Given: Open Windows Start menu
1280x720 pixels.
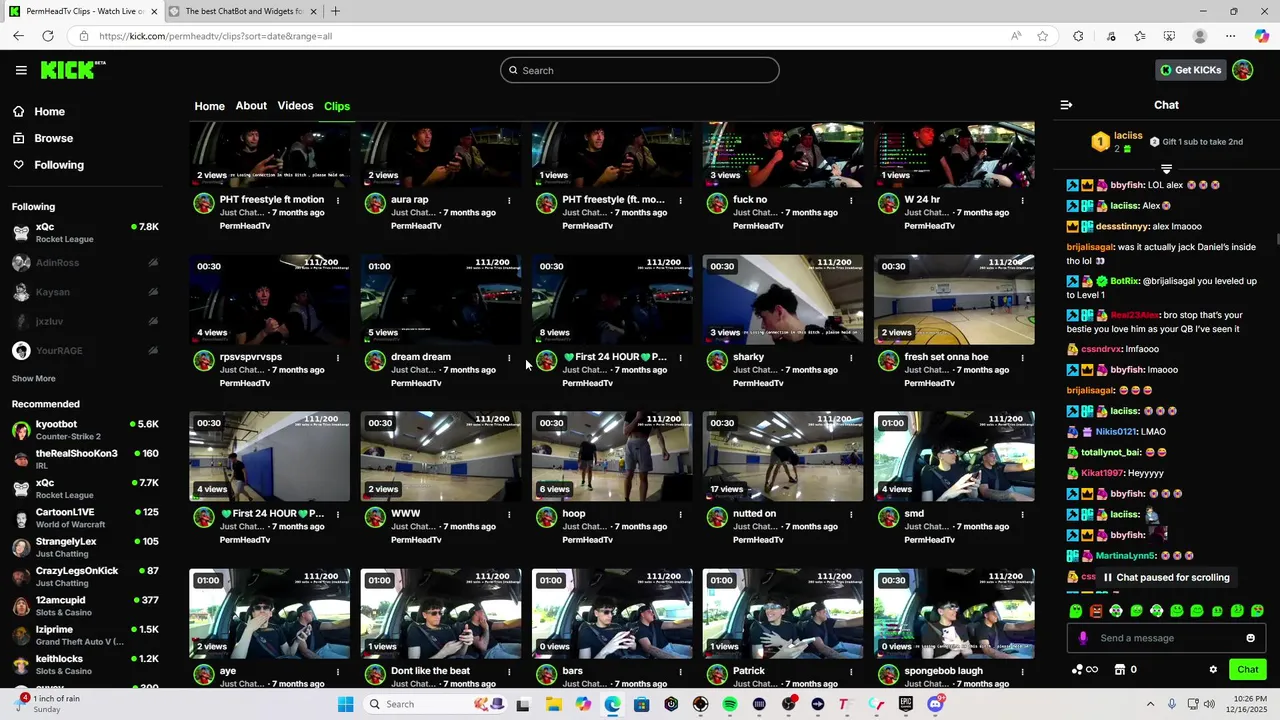Looking at the screenshot, I should pyautogui.click(x=345, y=704).
